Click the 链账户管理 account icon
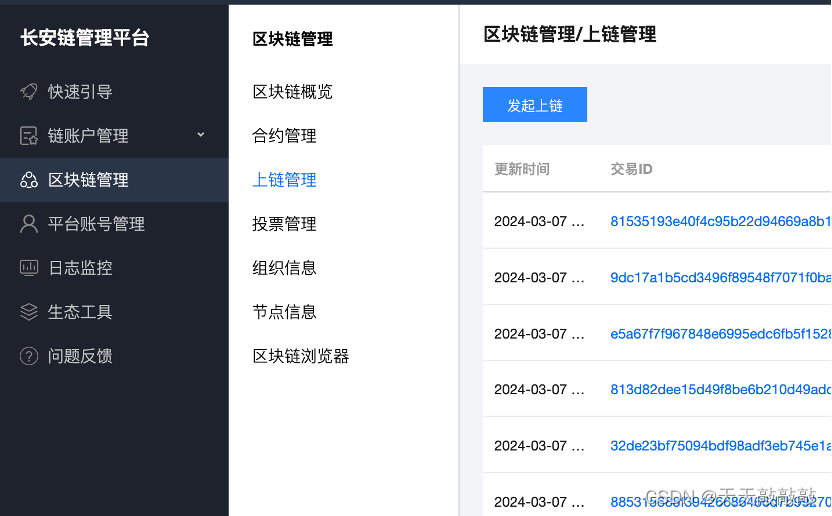Viewport: 832px width, 516px height. click(x=29, y=136)
